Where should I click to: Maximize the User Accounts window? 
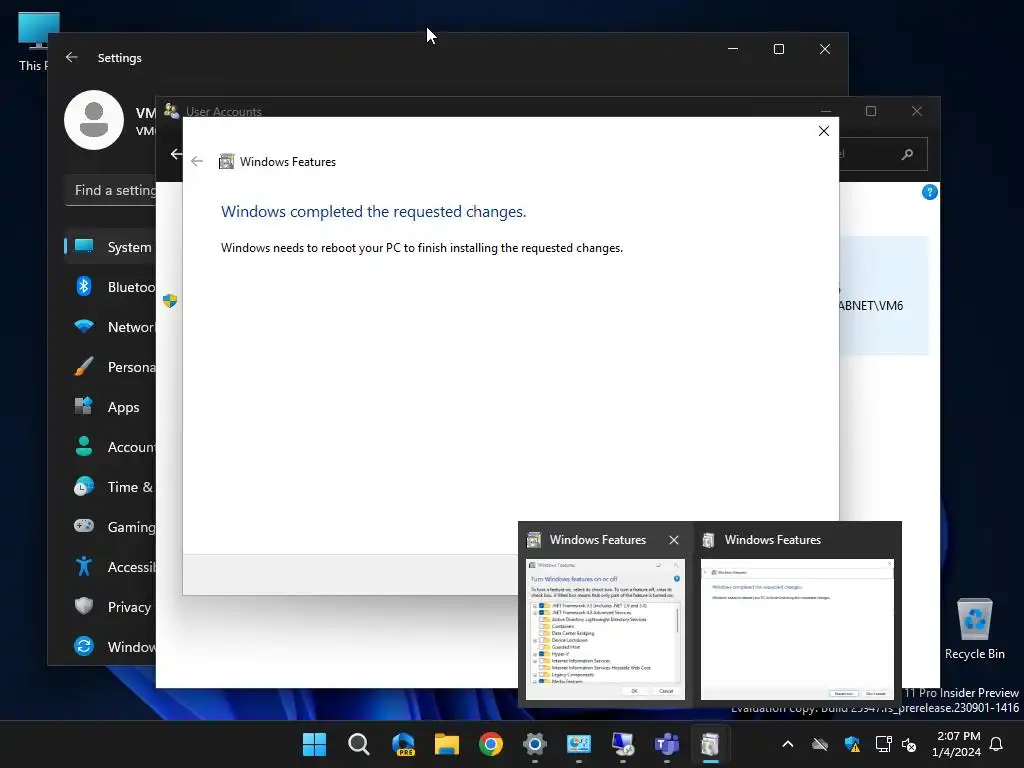pyautogui.click(x=871, y=111)
